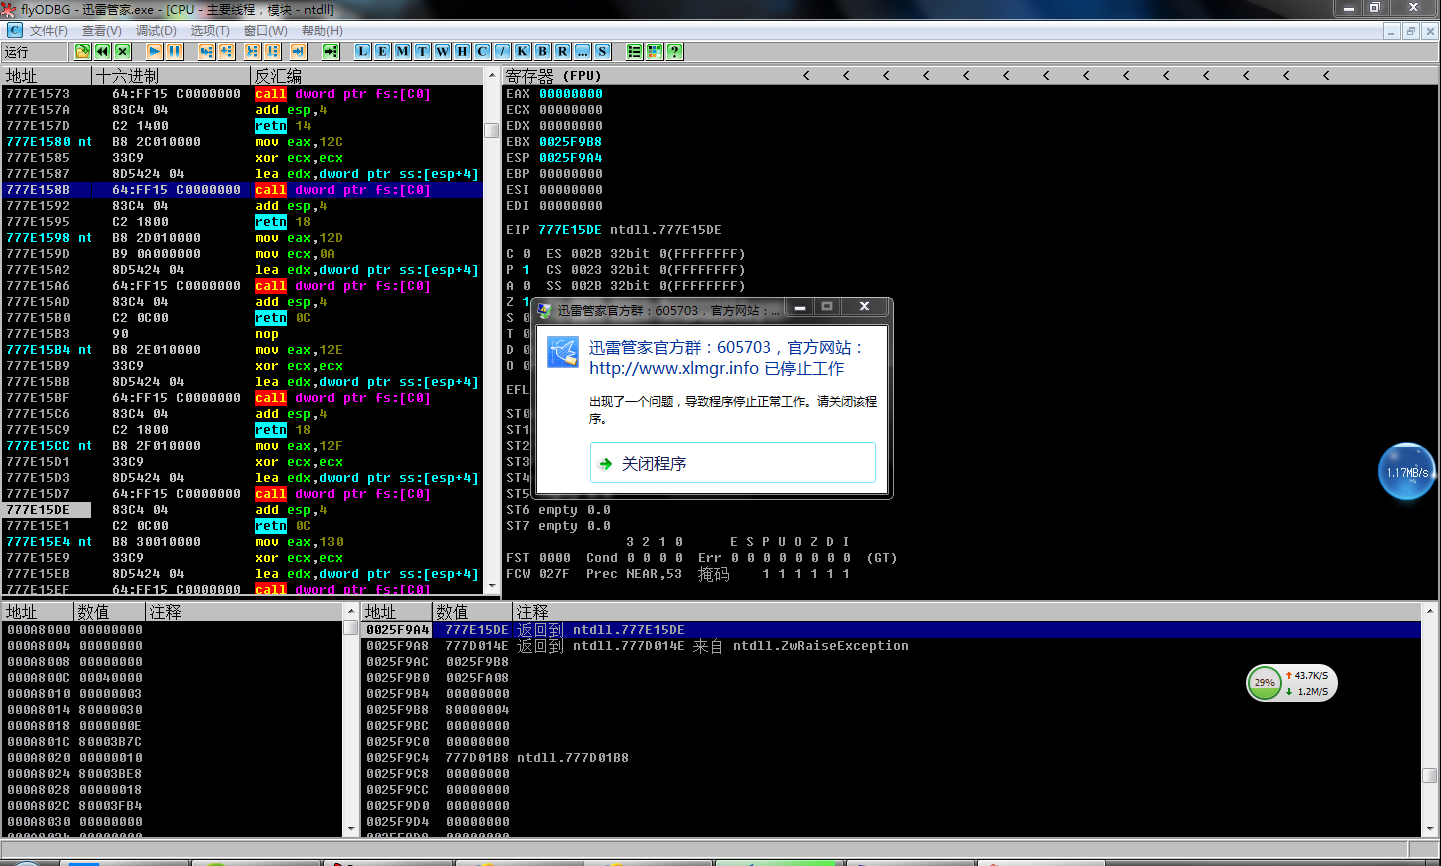Click the 关闭程序 button in crash dialog
The height and width of the screenshot is (866, 1441).
click(x=733, y=463)
